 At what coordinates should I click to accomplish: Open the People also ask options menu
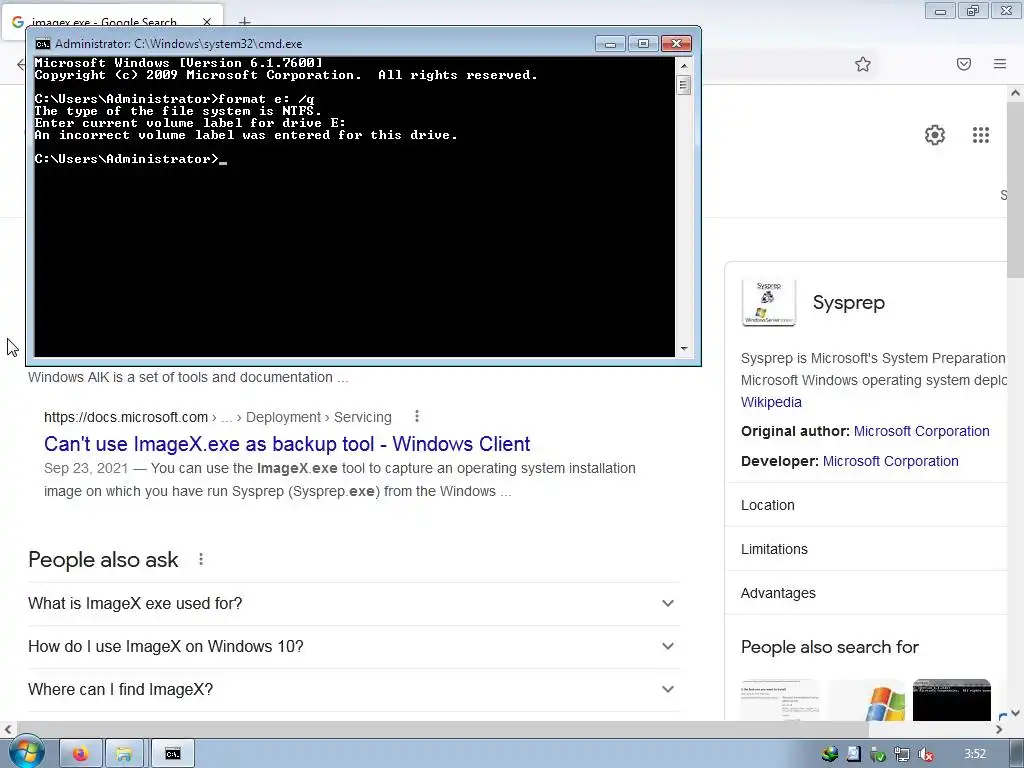(x=201, y=560)
